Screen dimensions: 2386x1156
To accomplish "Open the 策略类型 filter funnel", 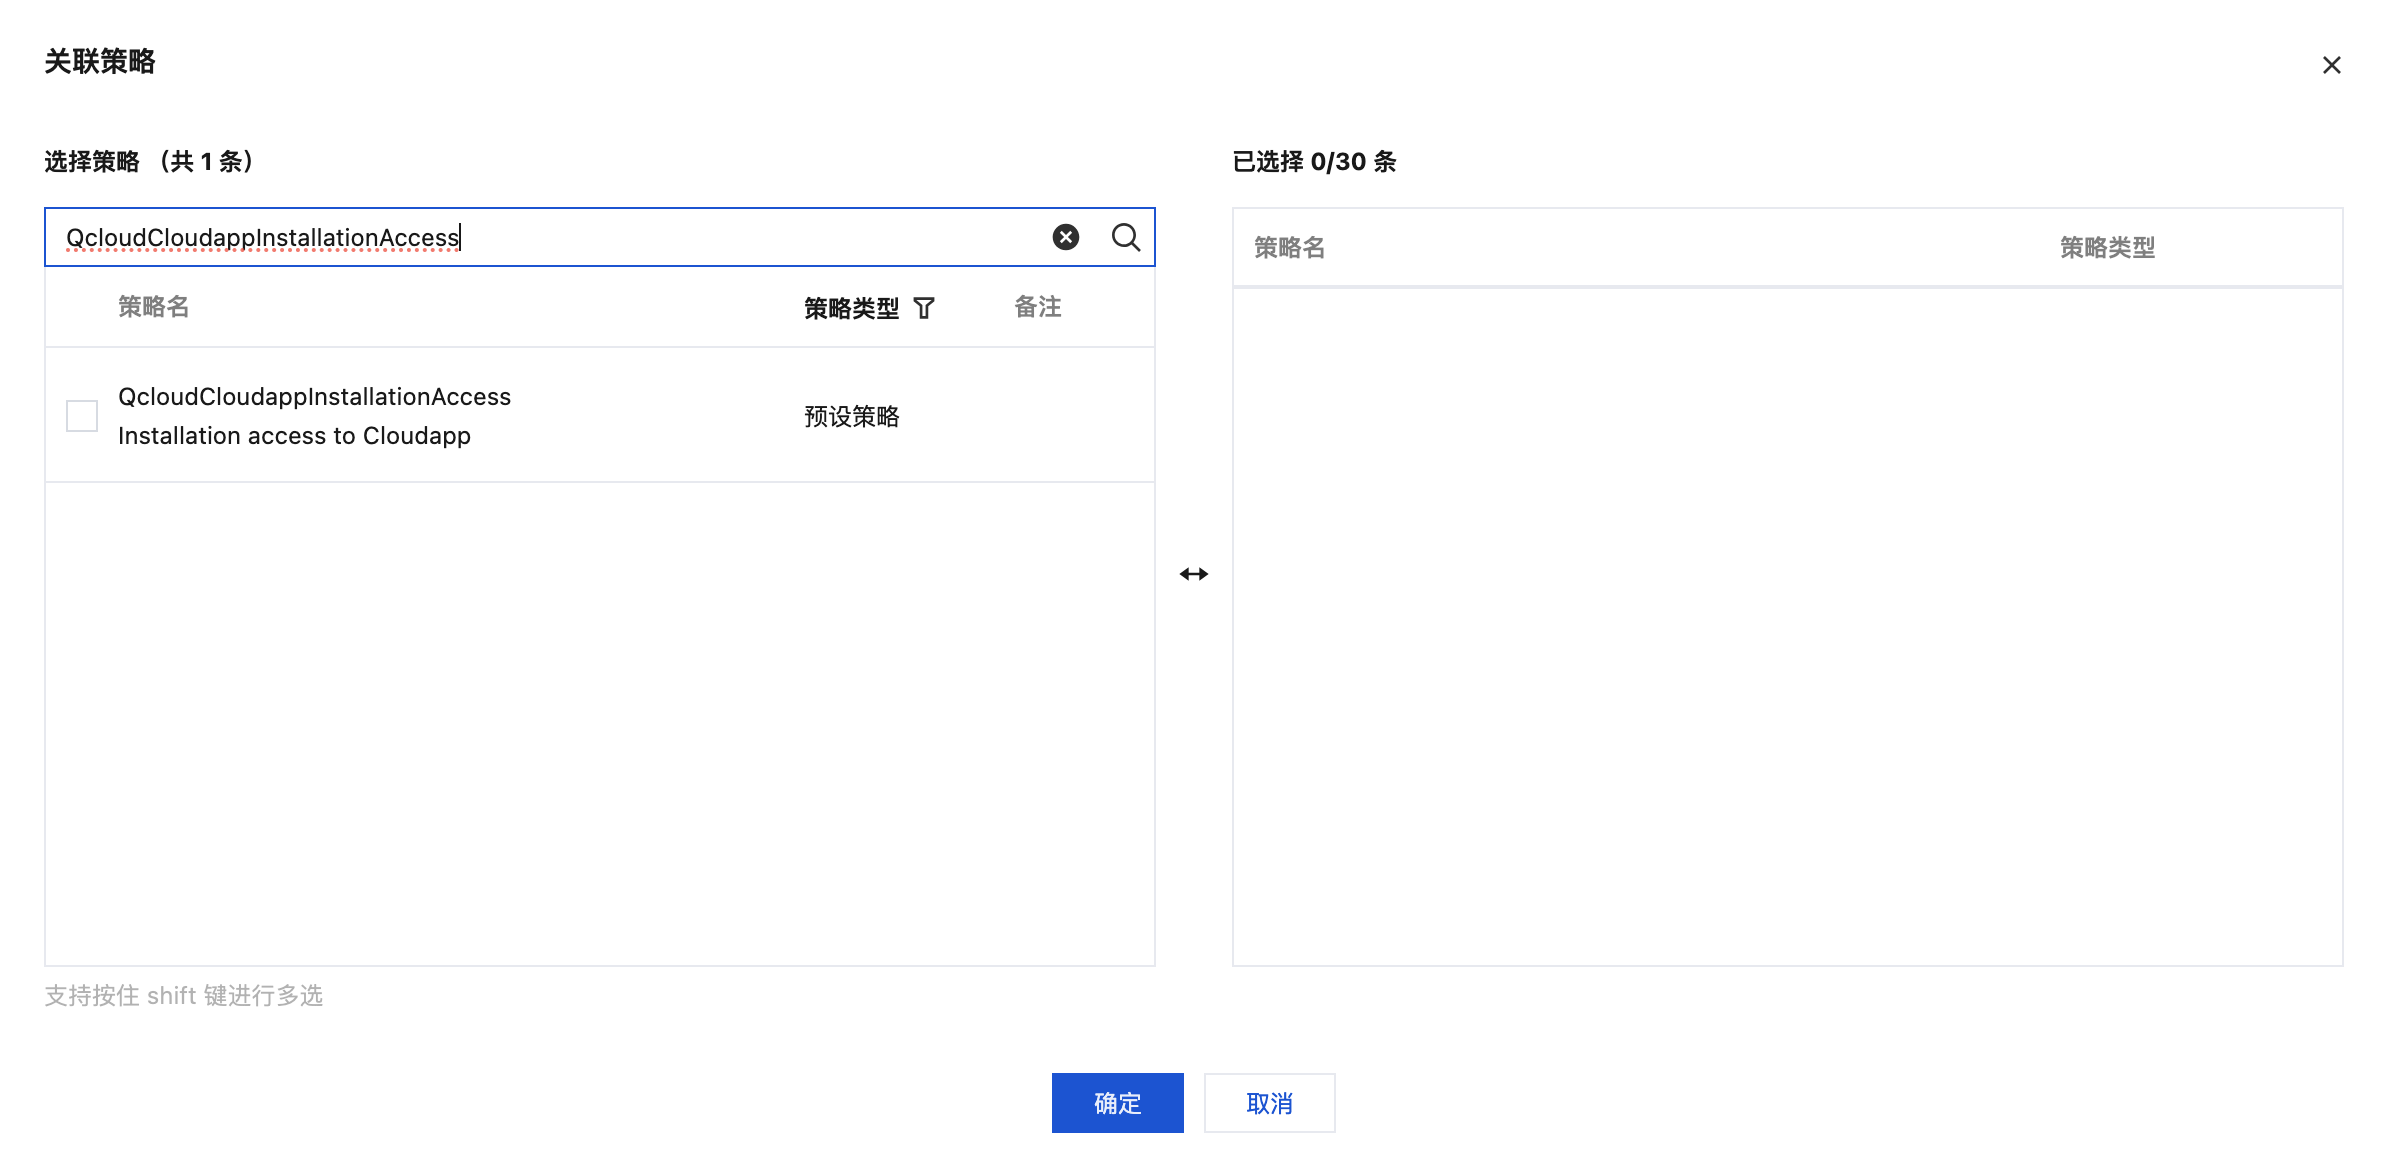I will click(x=924, y=308).
